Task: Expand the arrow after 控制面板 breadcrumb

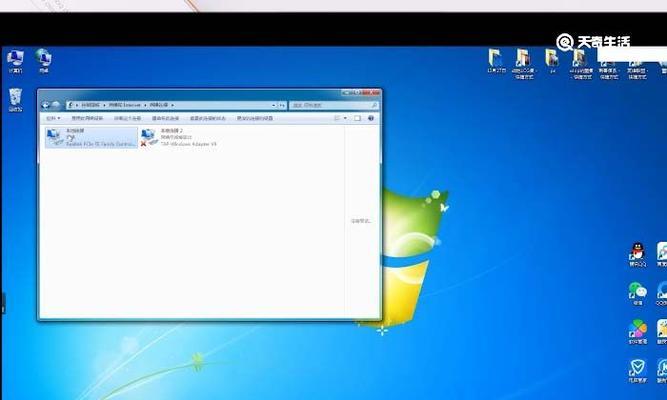Action: [104, 105]
